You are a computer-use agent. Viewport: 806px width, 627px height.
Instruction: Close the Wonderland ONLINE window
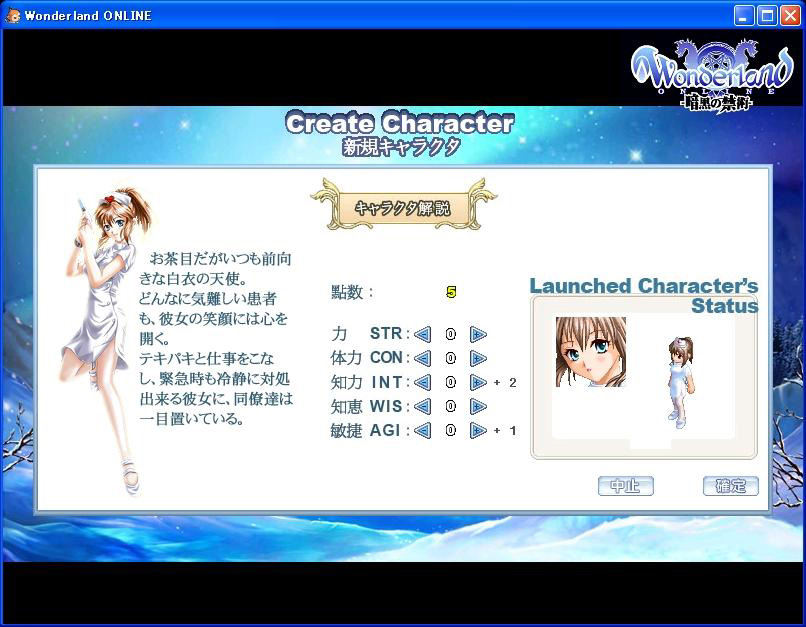click(x=791, y=15)
